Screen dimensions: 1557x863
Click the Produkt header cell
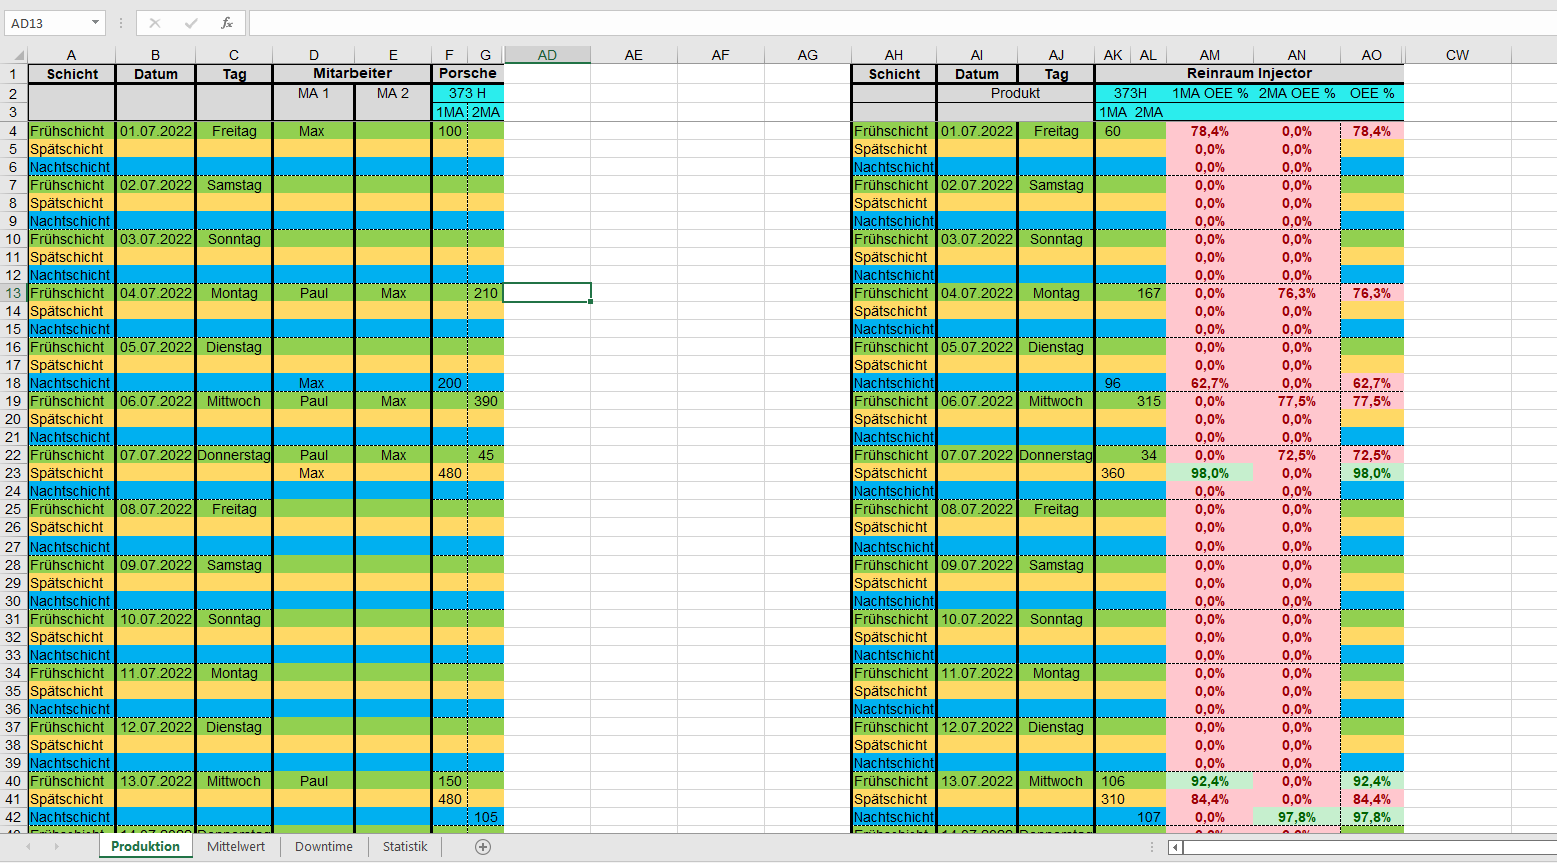[1016, 93]
